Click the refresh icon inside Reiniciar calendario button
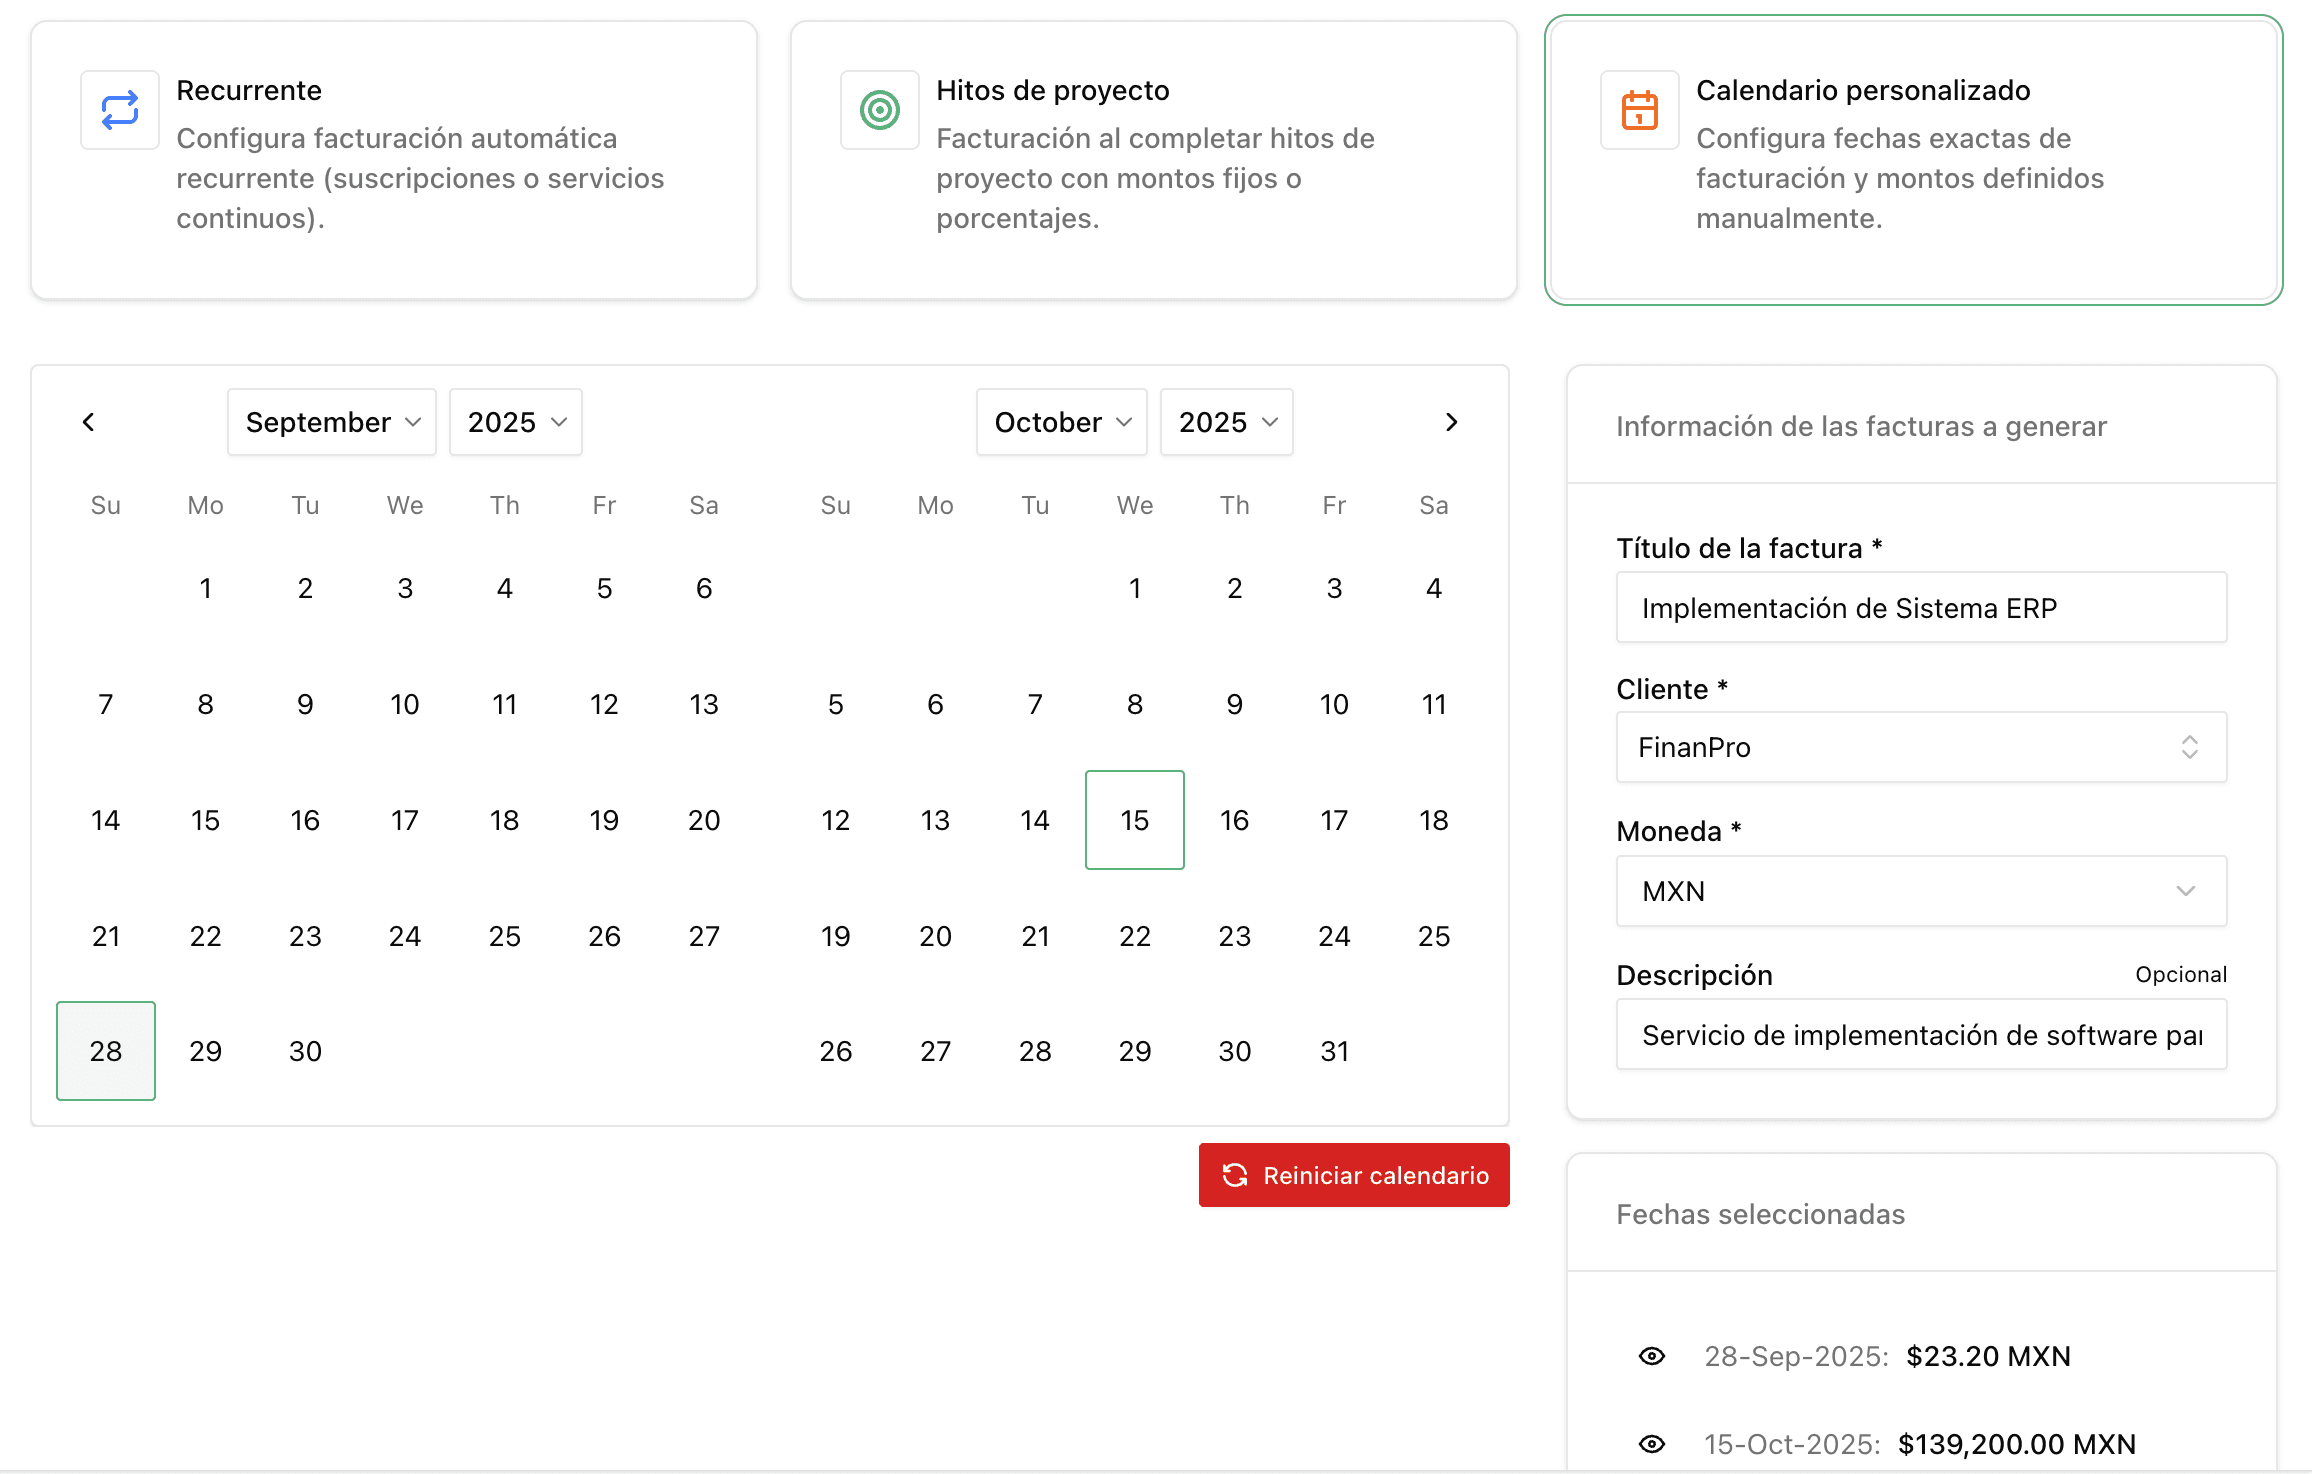The image size is (2312, 1474). 1234,1175
